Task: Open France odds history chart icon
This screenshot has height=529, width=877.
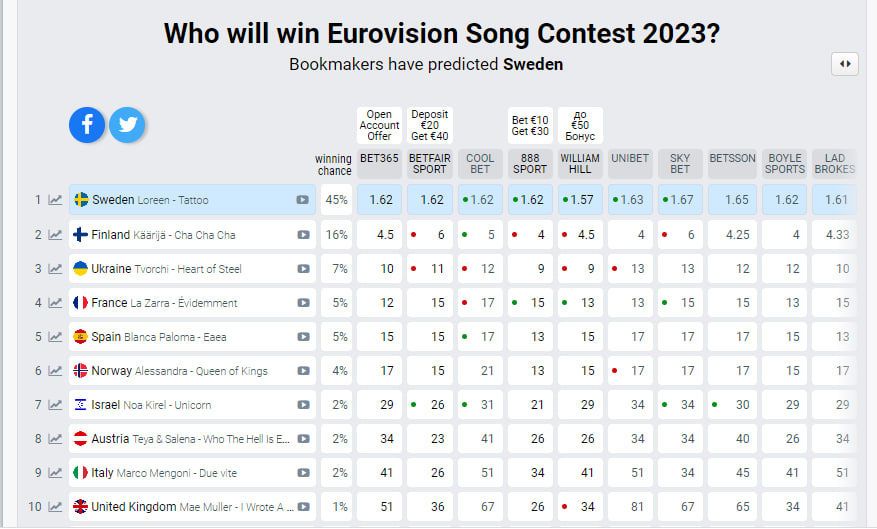Action: [55, 303]
